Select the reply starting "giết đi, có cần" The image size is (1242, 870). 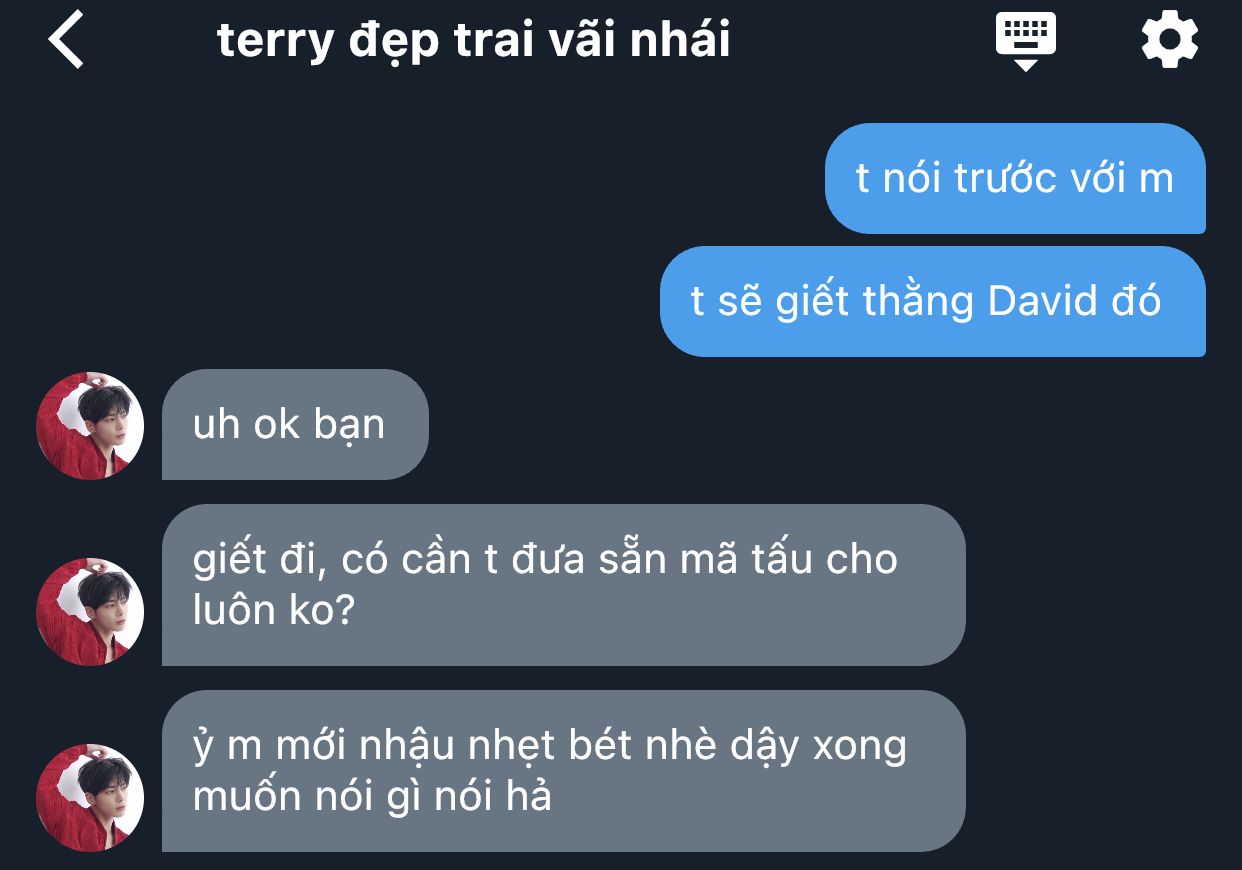pyautogui.click(x=563, y=585)
